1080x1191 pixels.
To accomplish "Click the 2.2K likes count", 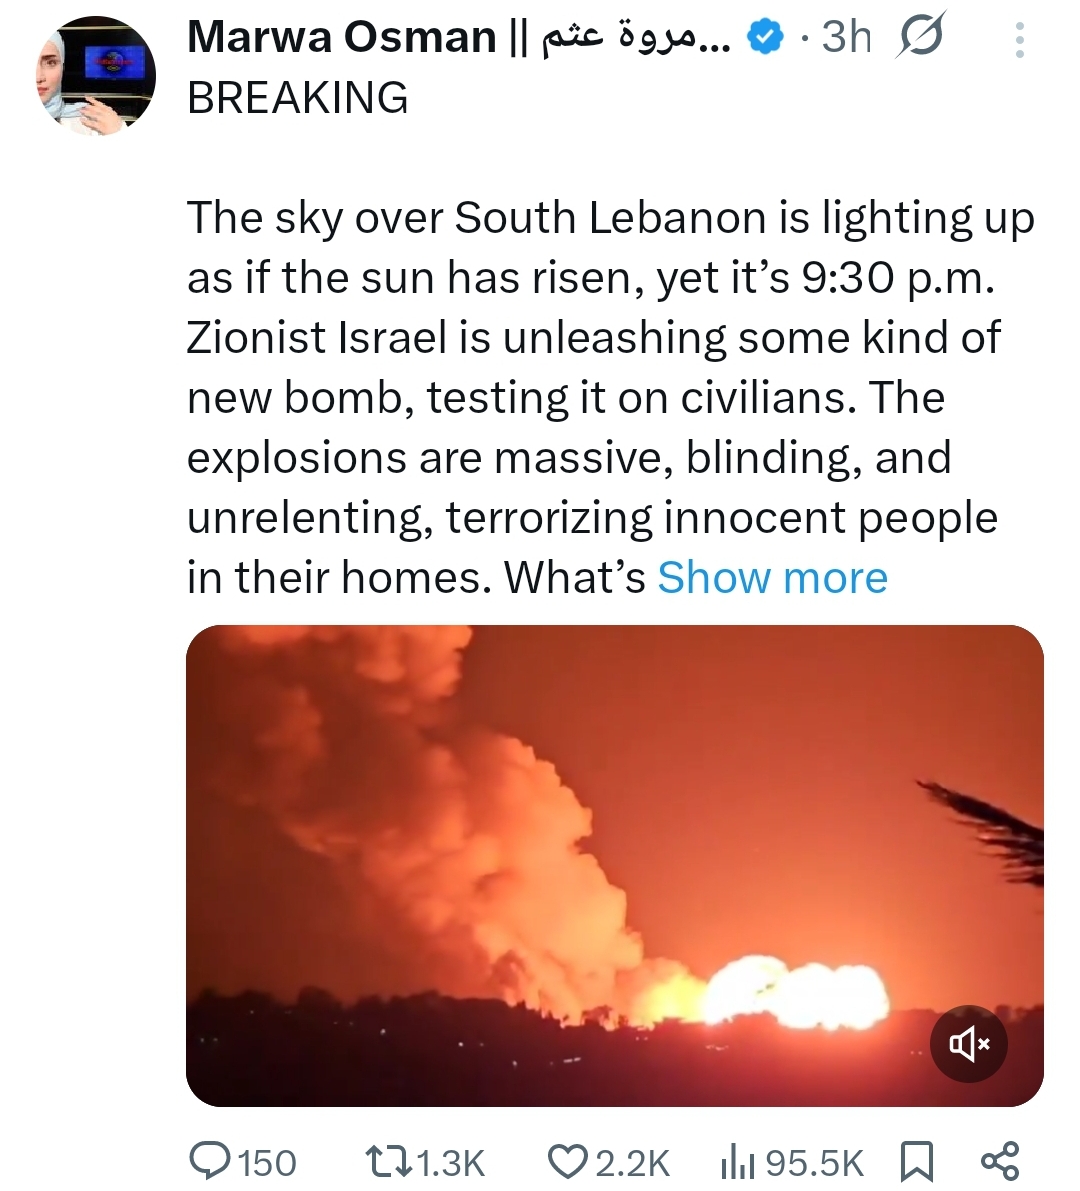I will click(x=632, y=1163).
